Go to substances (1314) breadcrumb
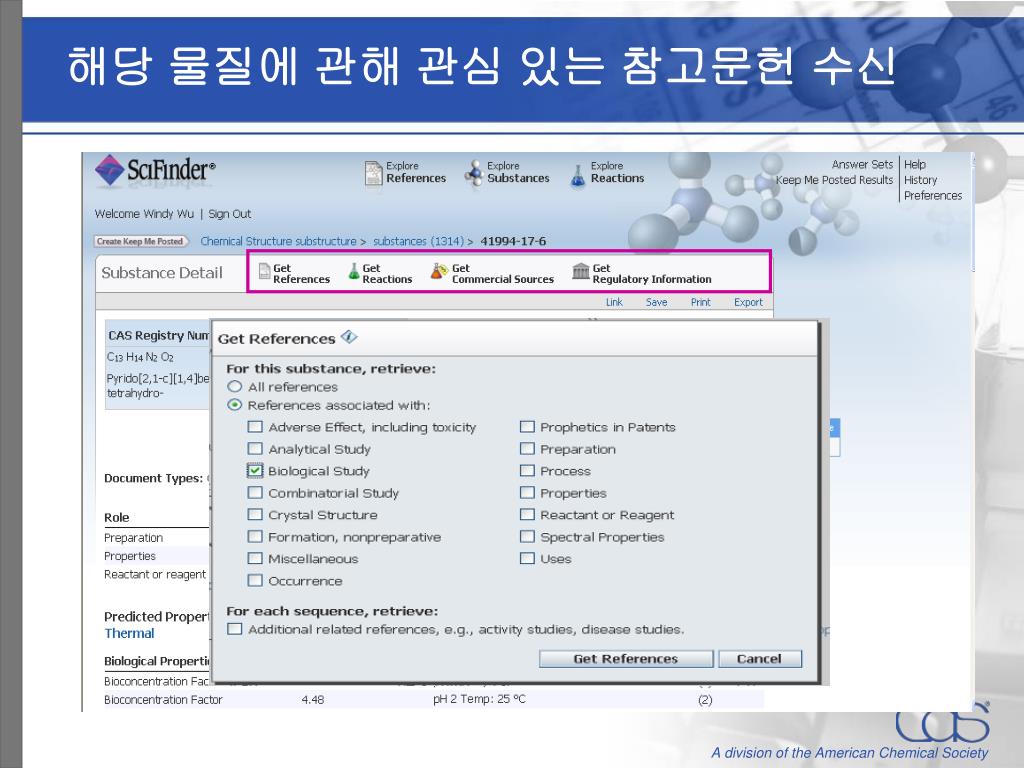The width and height of the screenshot is (1024, 768). click(419, 242)
